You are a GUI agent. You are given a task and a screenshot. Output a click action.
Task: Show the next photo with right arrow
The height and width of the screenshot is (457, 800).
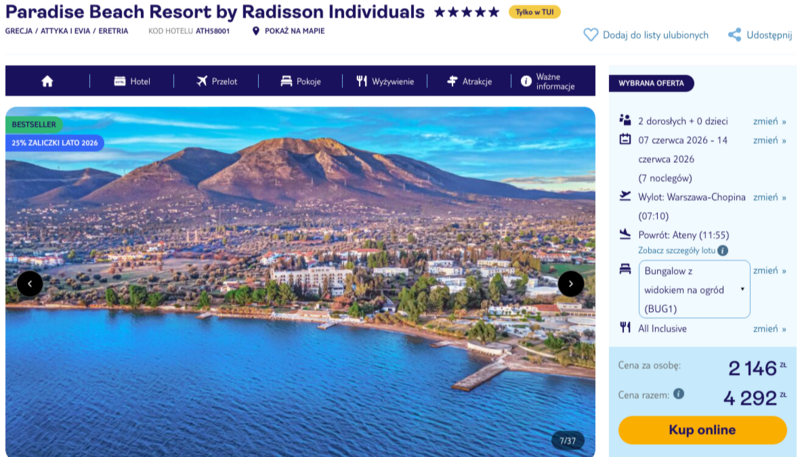coord(570,284)
